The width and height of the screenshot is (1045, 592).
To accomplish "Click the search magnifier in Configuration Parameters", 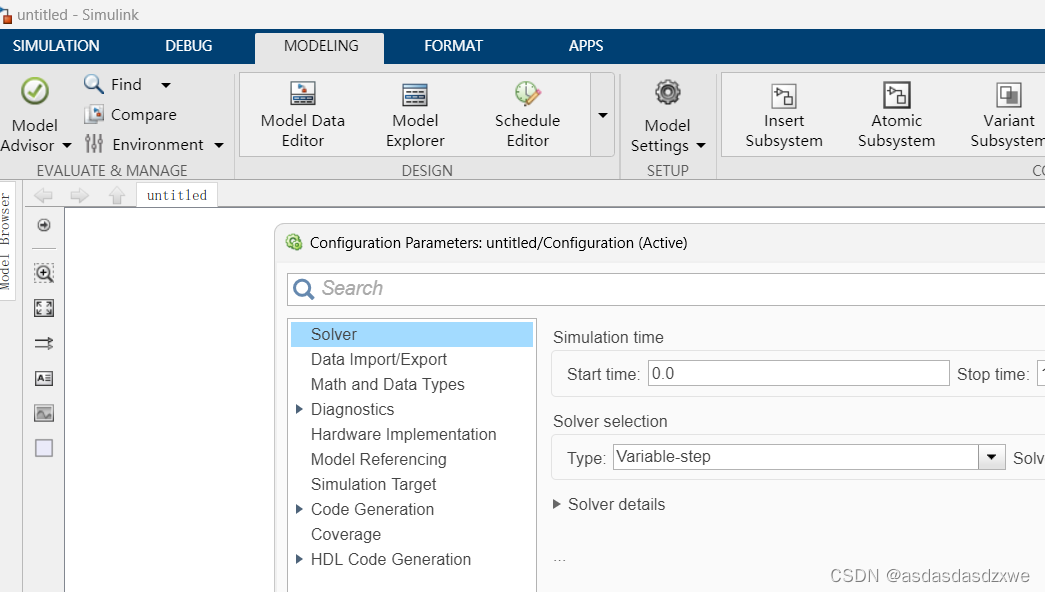I will (x=303, y=289).
